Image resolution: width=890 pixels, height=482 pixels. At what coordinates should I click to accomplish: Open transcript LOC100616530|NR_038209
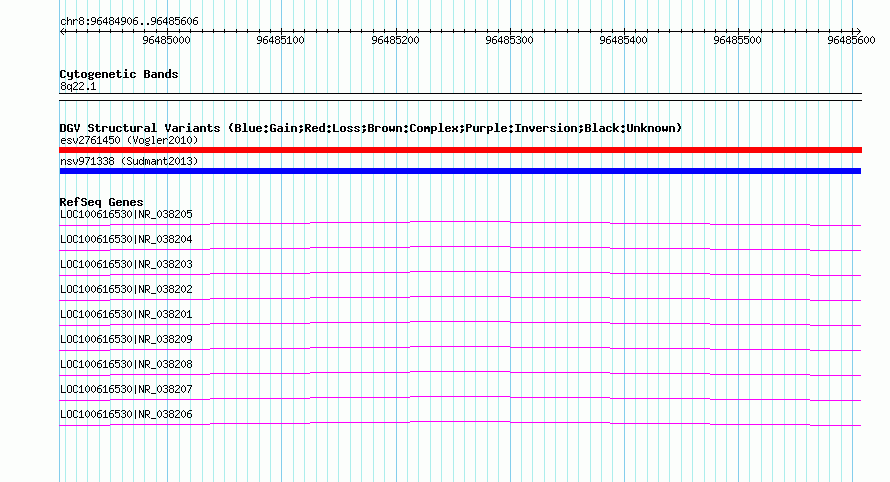tap(127, 339)
